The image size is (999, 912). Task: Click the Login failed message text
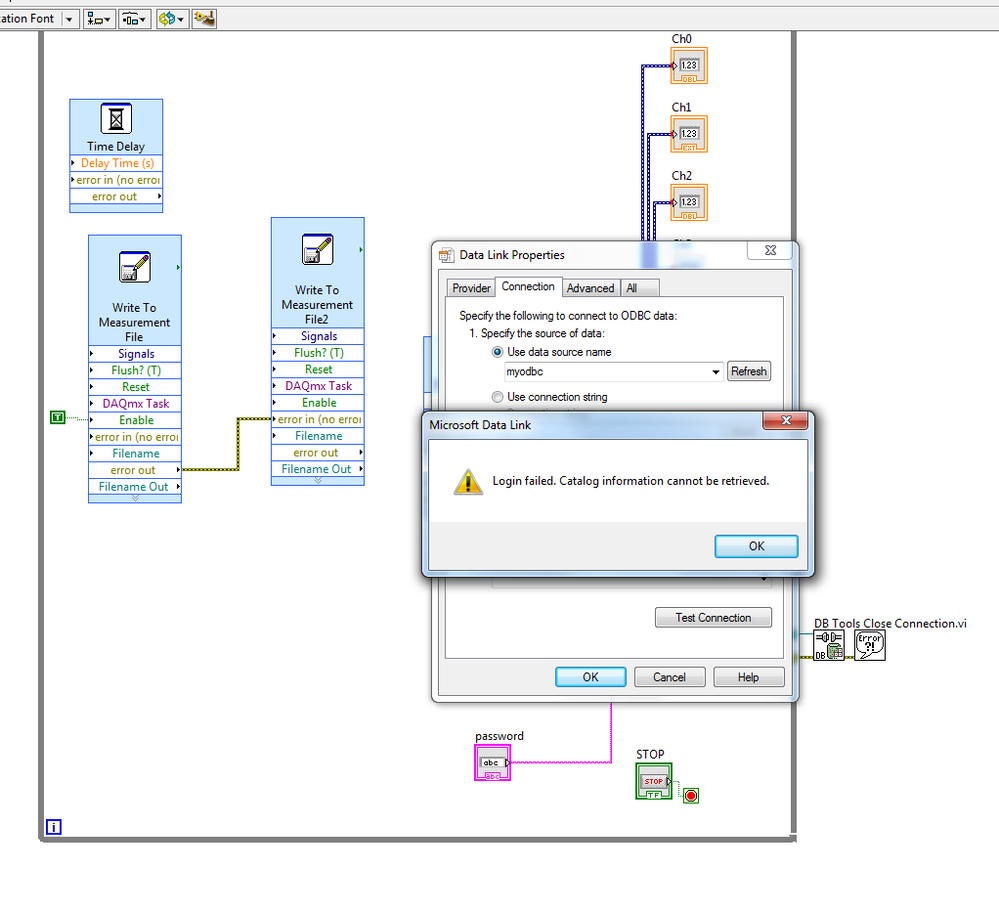tap(631, 481)
